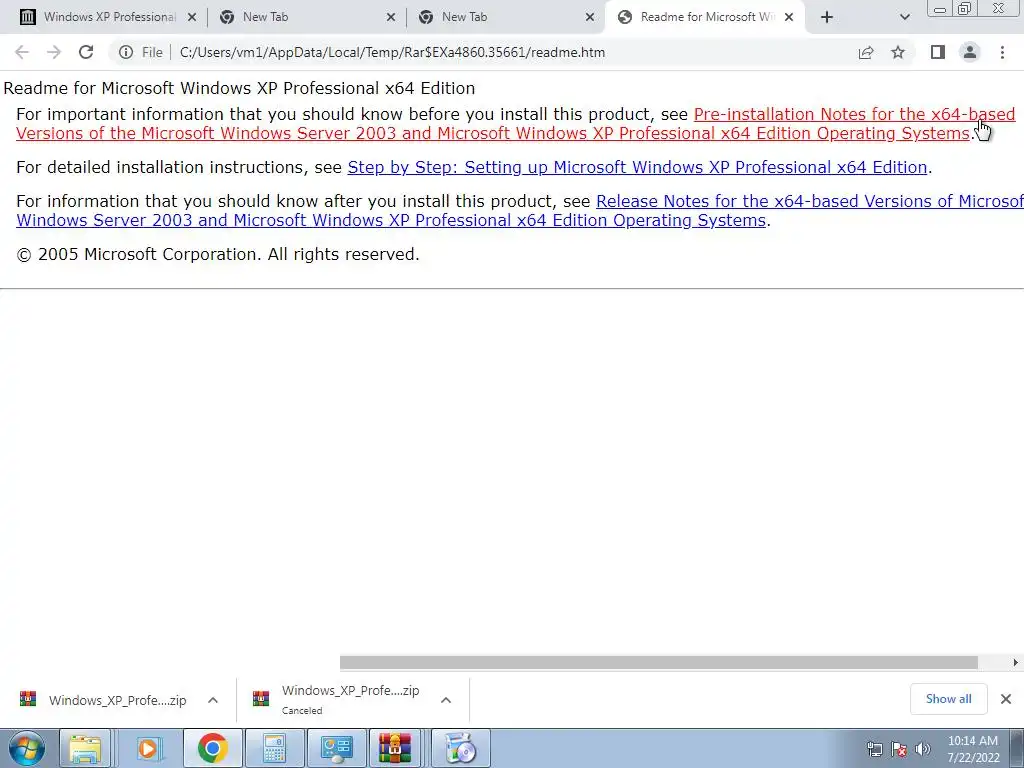Click the address bar URL
This screenshot has height=768, width=1024.
point(392,52)
